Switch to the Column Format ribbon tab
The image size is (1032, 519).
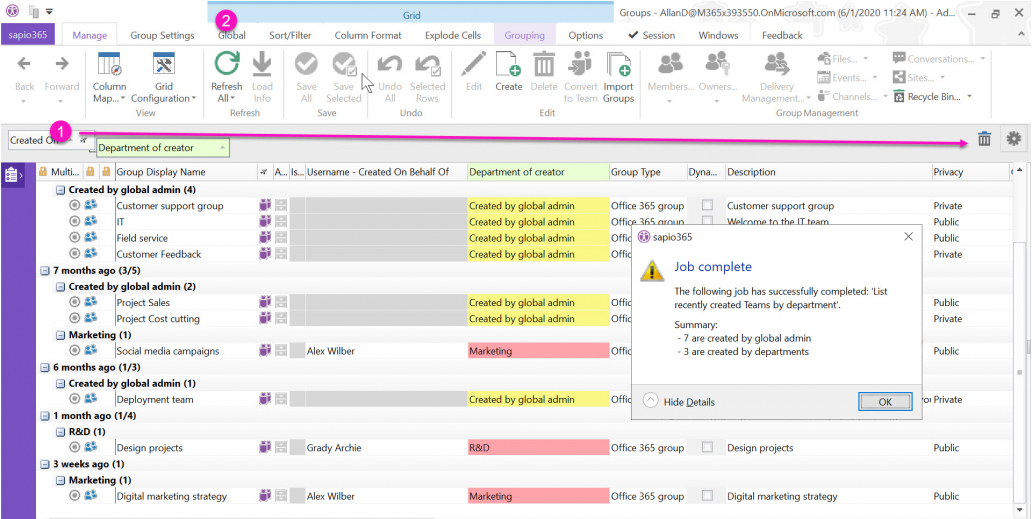[x=368, y=36]
